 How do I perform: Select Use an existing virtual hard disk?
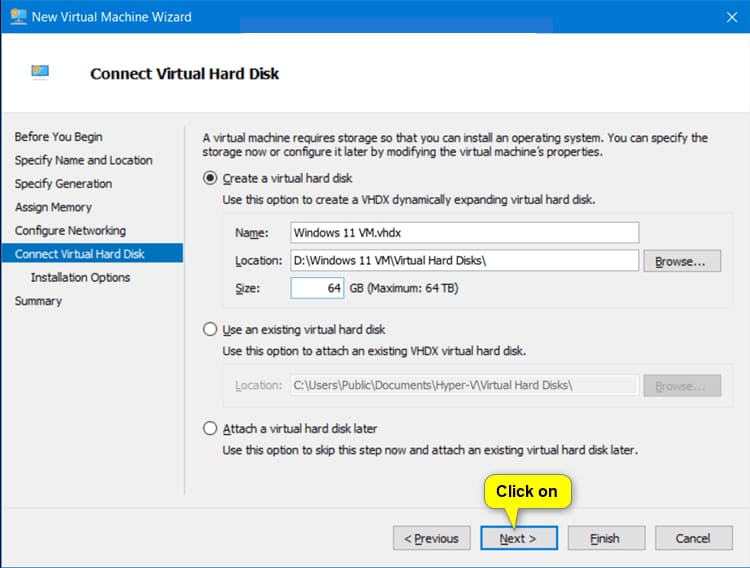pyautogui.click(x=210, y=329)
